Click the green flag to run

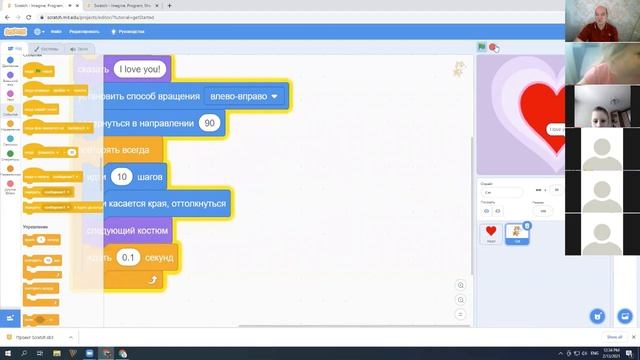[482, 47]
